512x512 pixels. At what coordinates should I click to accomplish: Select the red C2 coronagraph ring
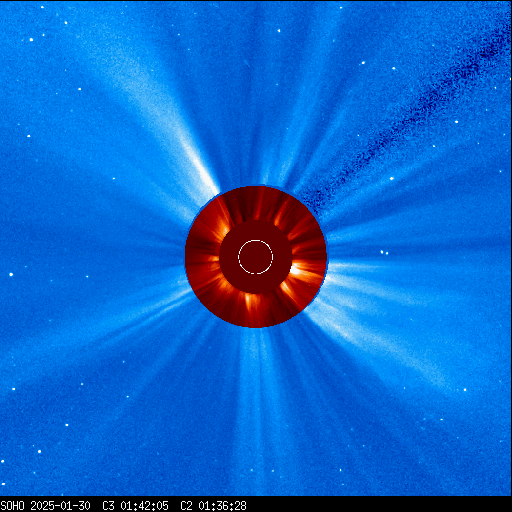point(256,257)
